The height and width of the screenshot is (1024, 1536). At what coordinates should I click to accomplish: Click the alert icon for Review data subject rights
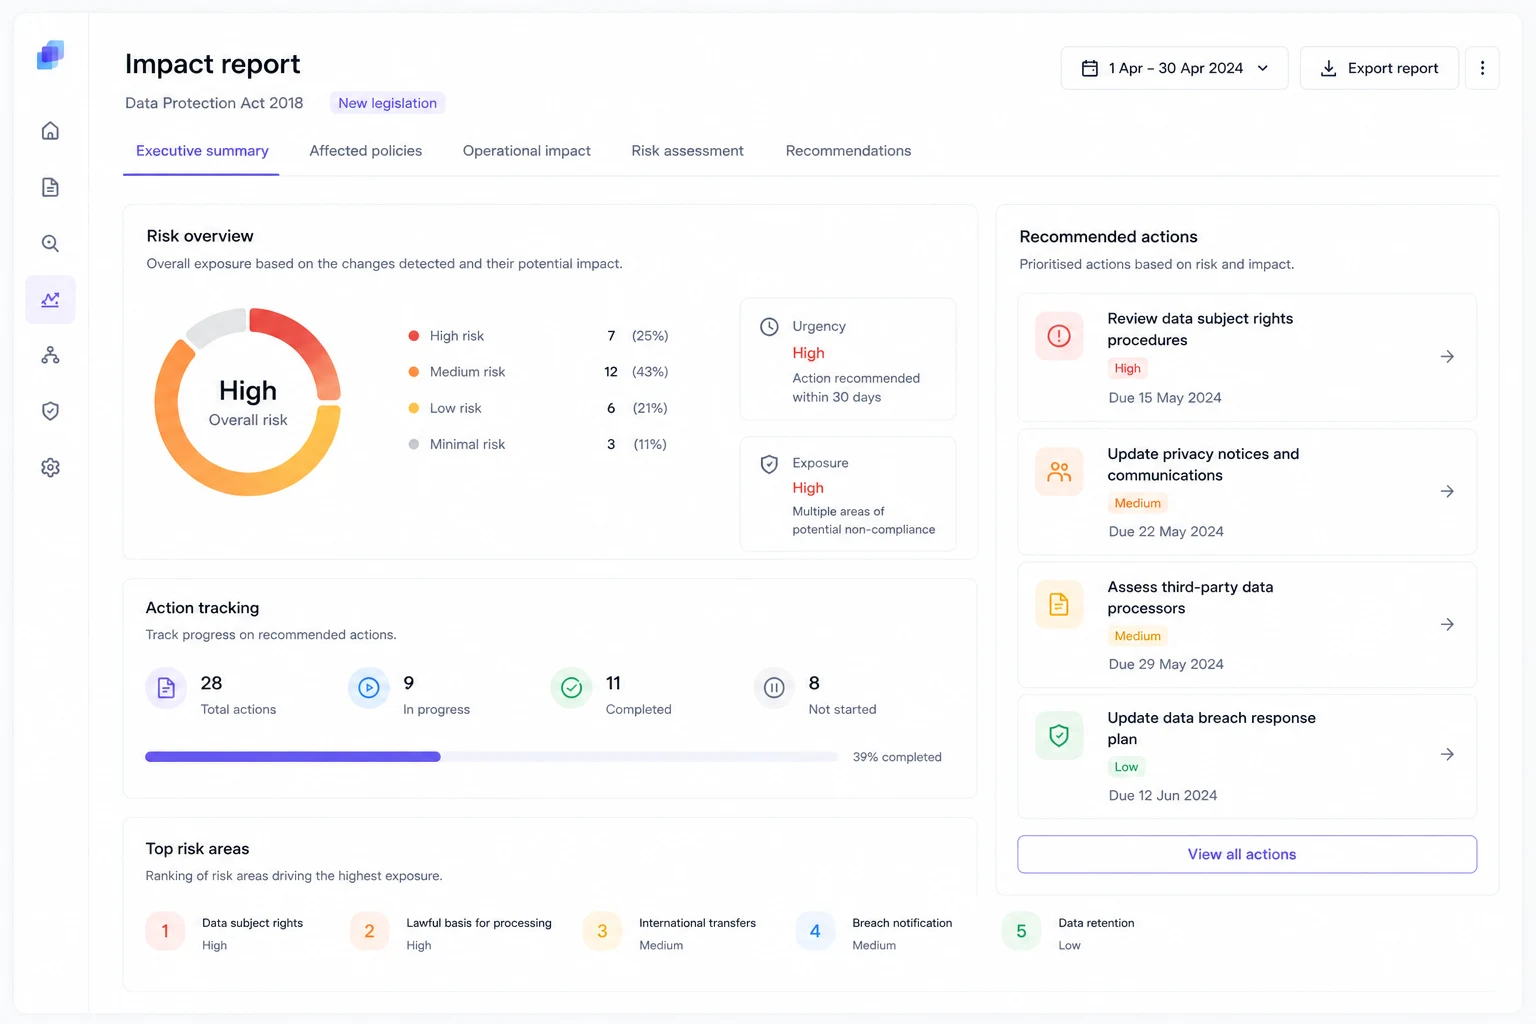pyautogui.click(x=1059, y=336)
